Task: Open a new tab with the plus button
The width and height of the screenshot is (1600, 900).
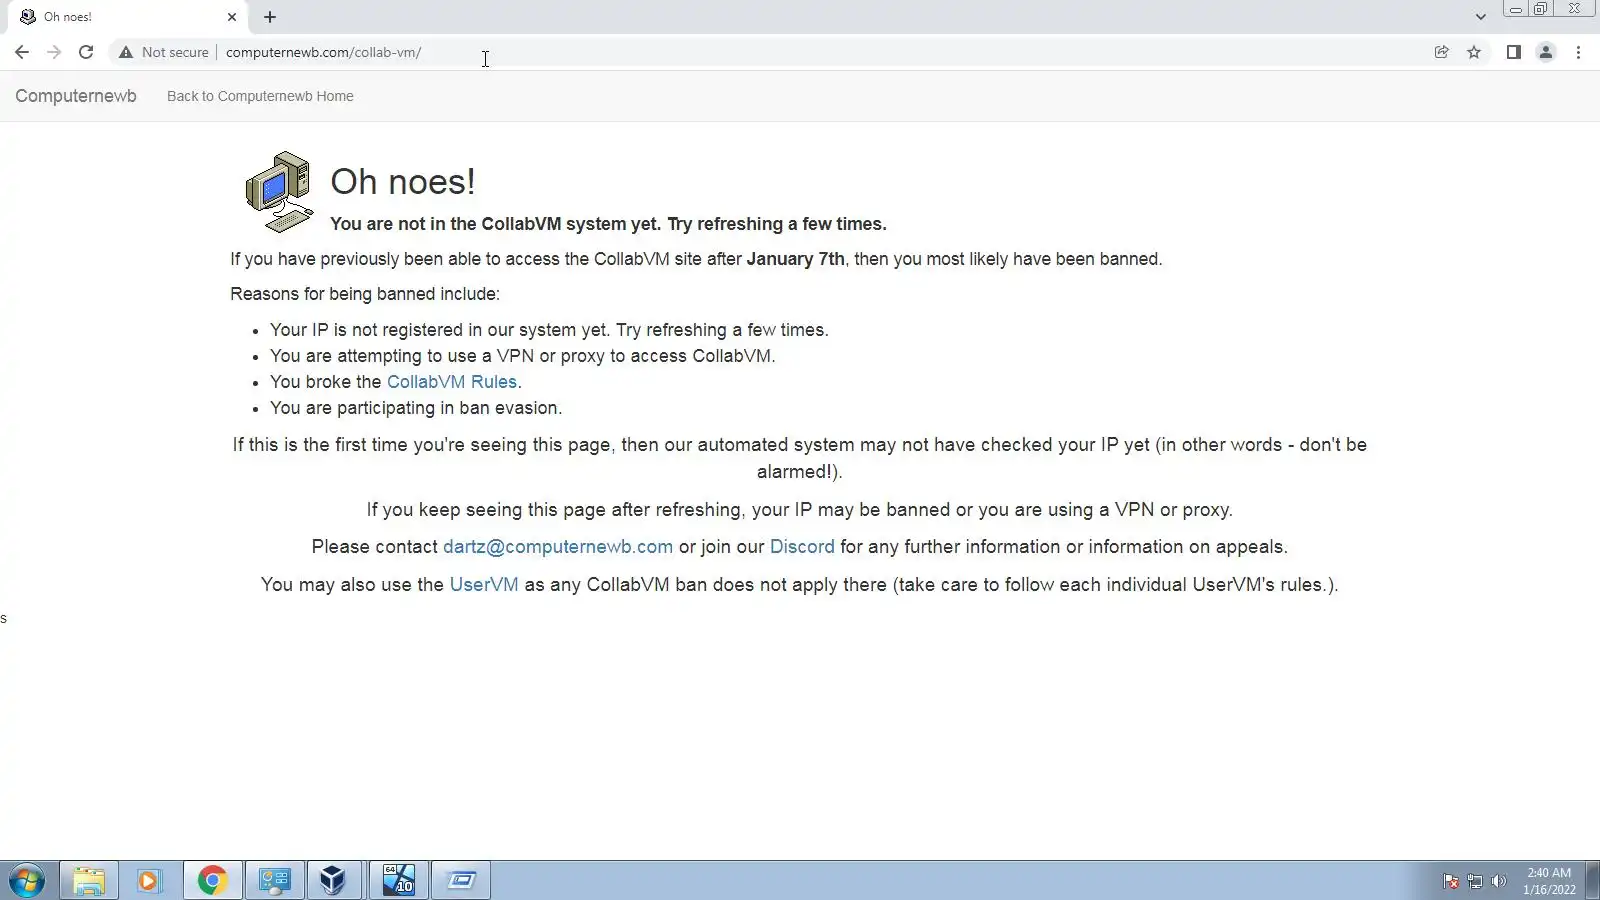Action: pos(270,17)
